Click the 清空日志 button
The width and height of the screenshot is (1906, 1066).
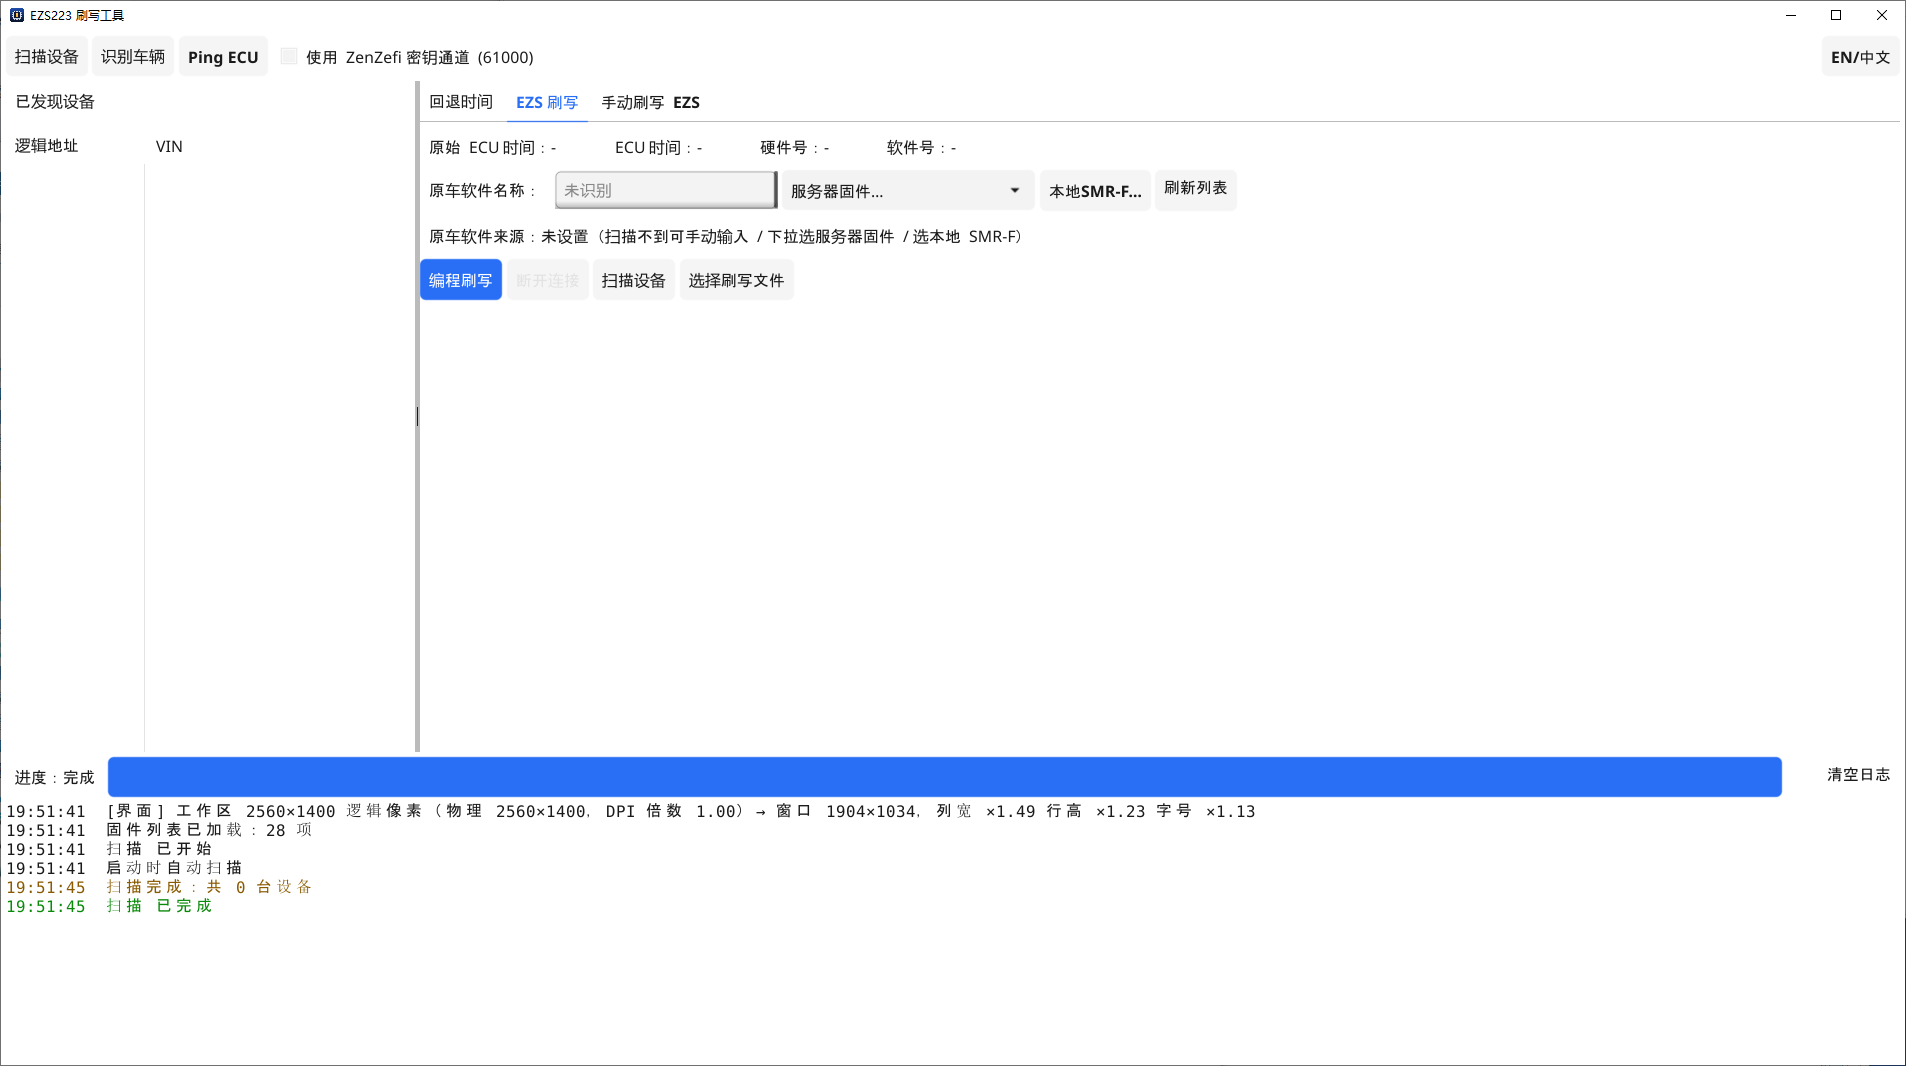[1859, 775]
